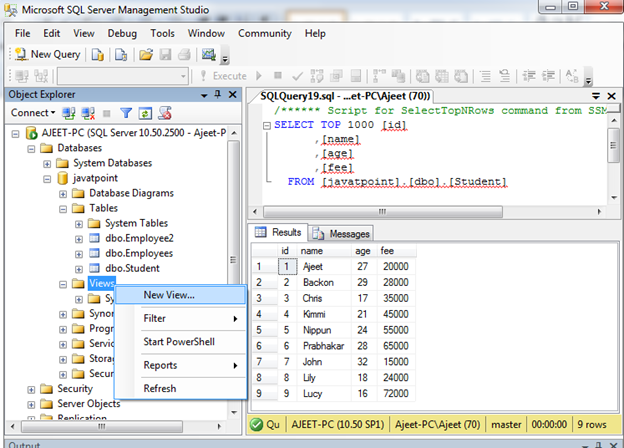This screenshot has width=624, height=448.
Task: Select the cell with fee 72000
Action: coord(396,393)
